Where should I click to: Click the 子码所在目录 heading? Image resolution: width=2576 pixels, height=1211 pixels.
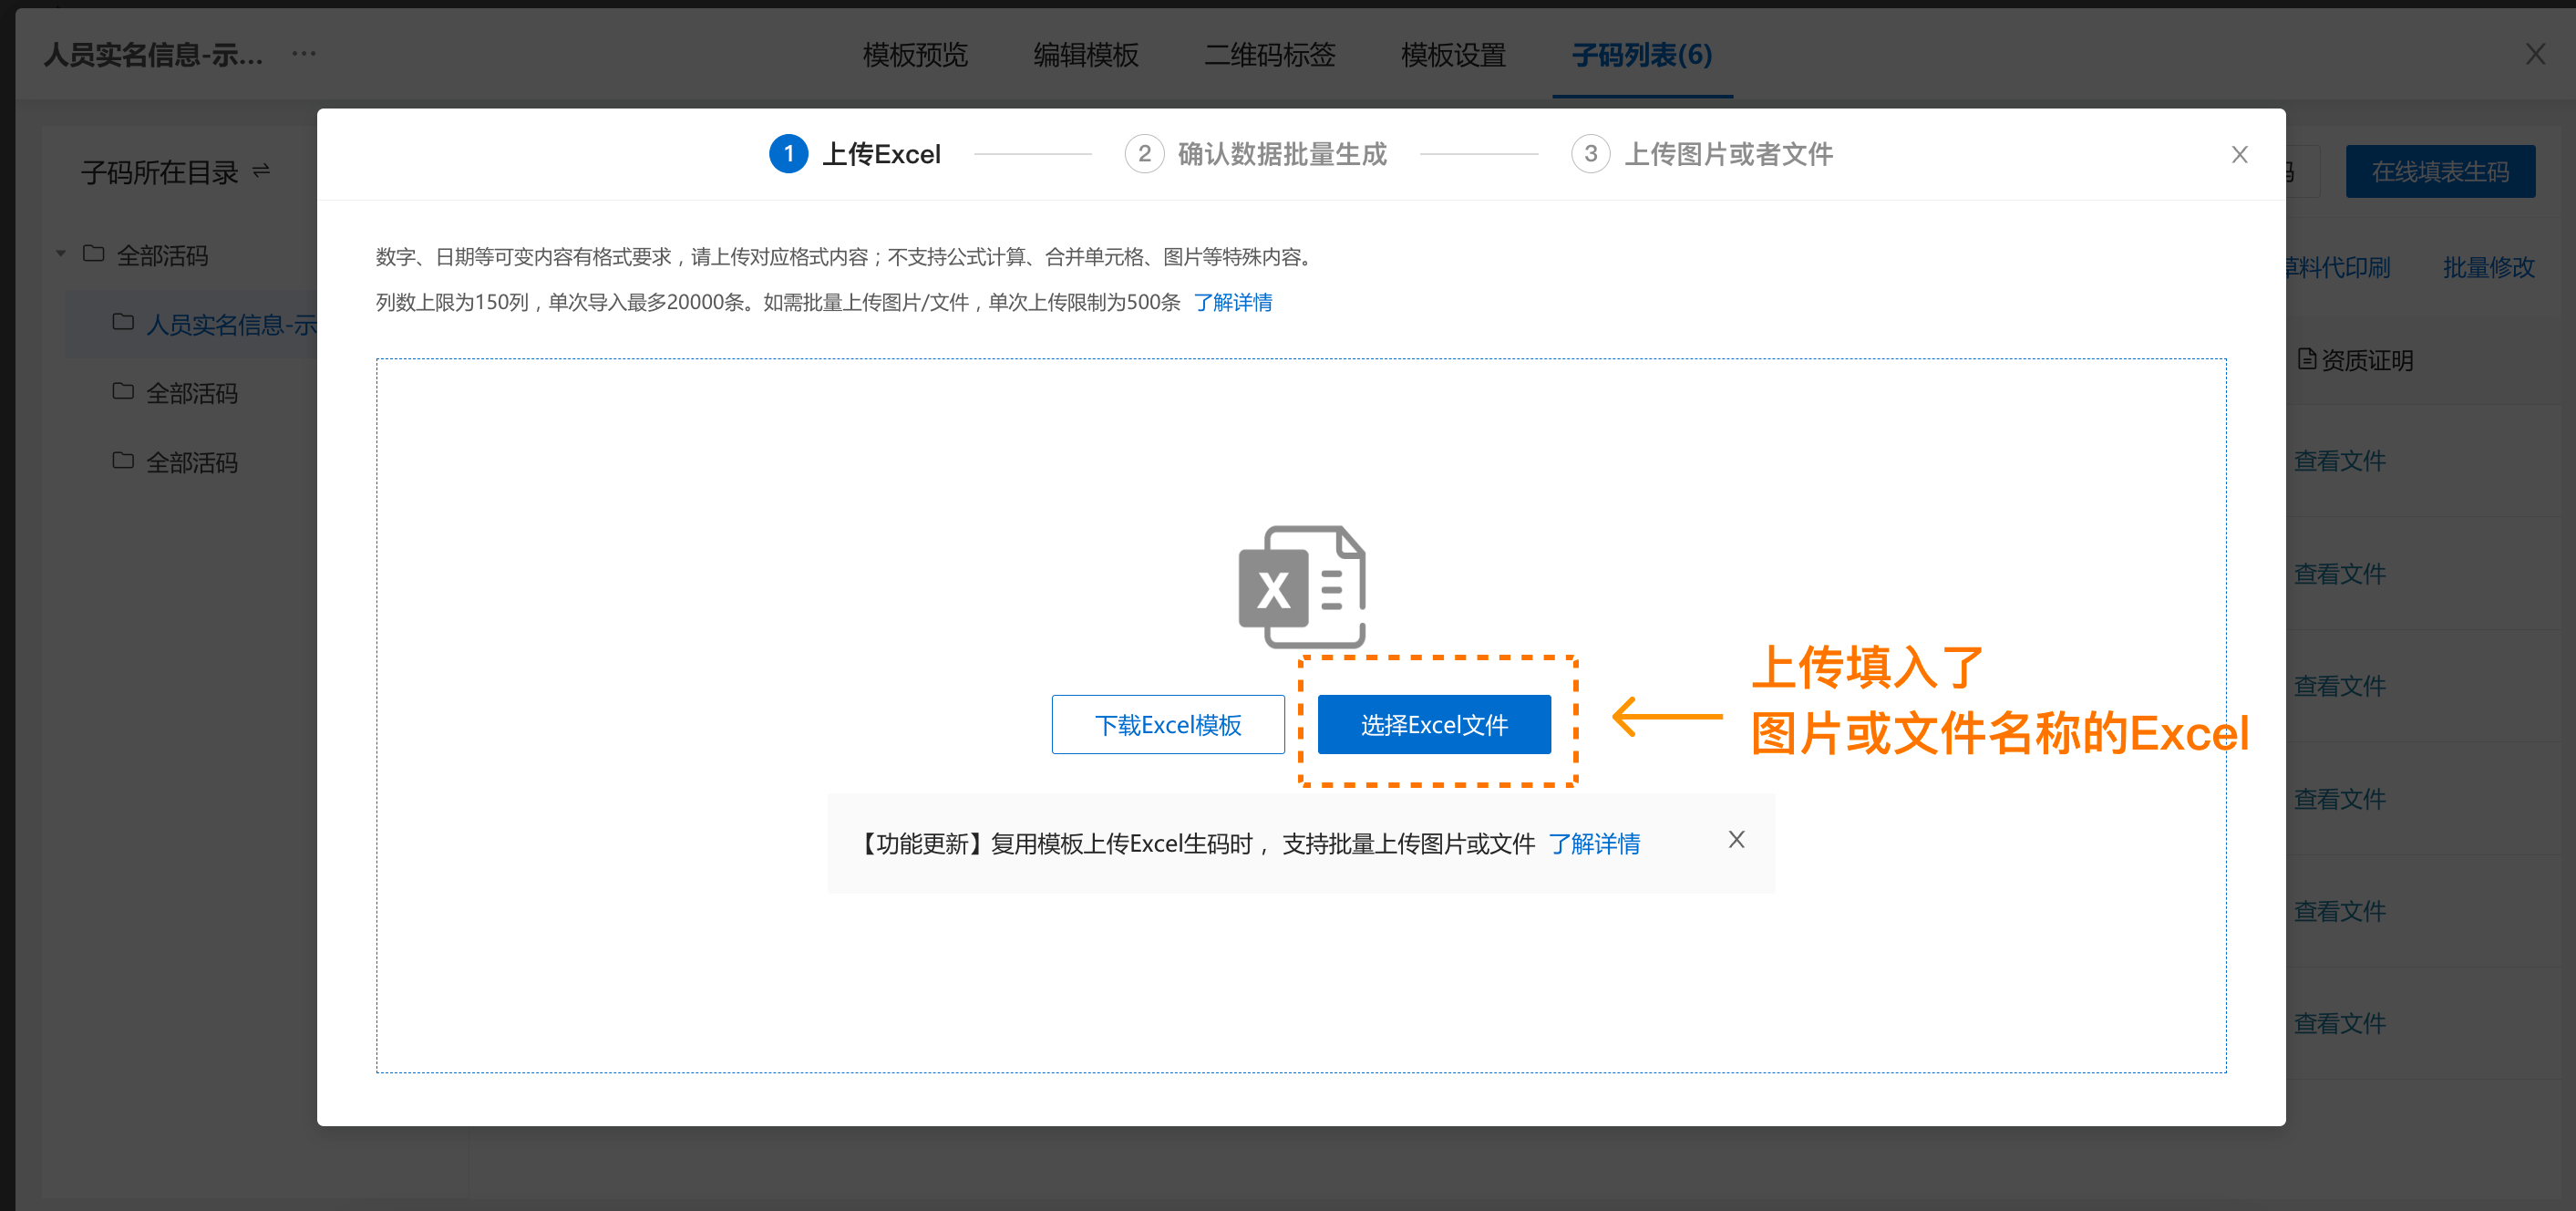(159, 172)
